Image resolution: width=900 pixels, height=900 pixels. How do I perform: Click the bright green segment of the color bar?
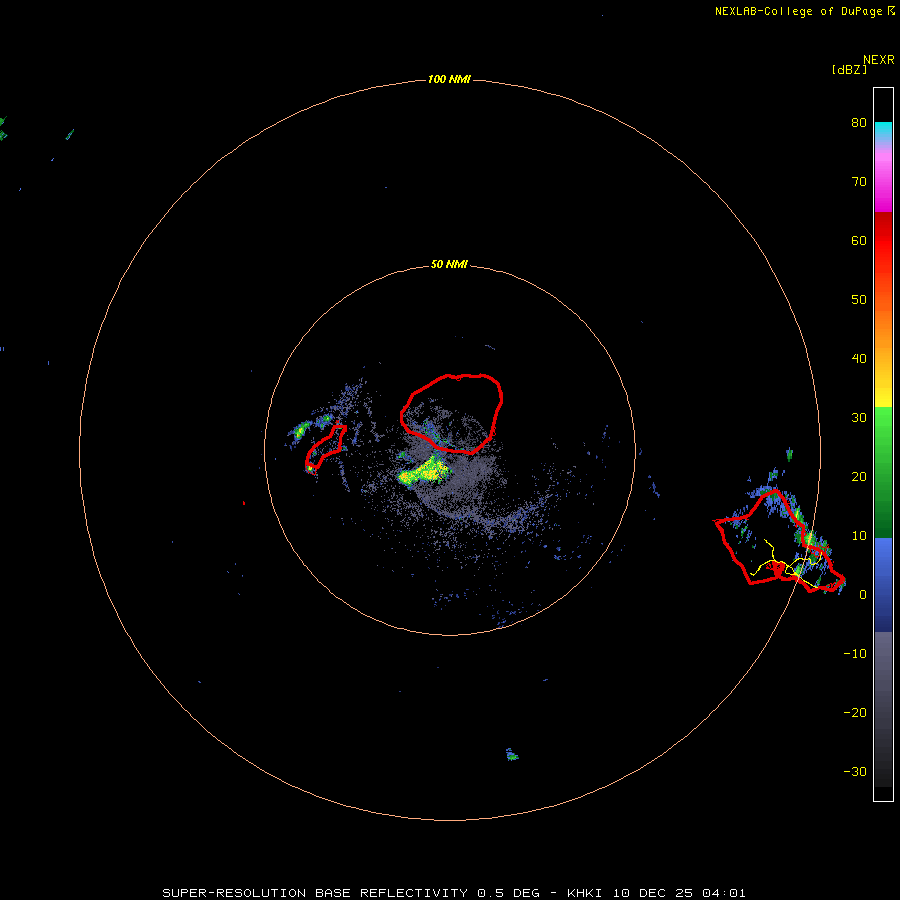[x=883, y=426]
